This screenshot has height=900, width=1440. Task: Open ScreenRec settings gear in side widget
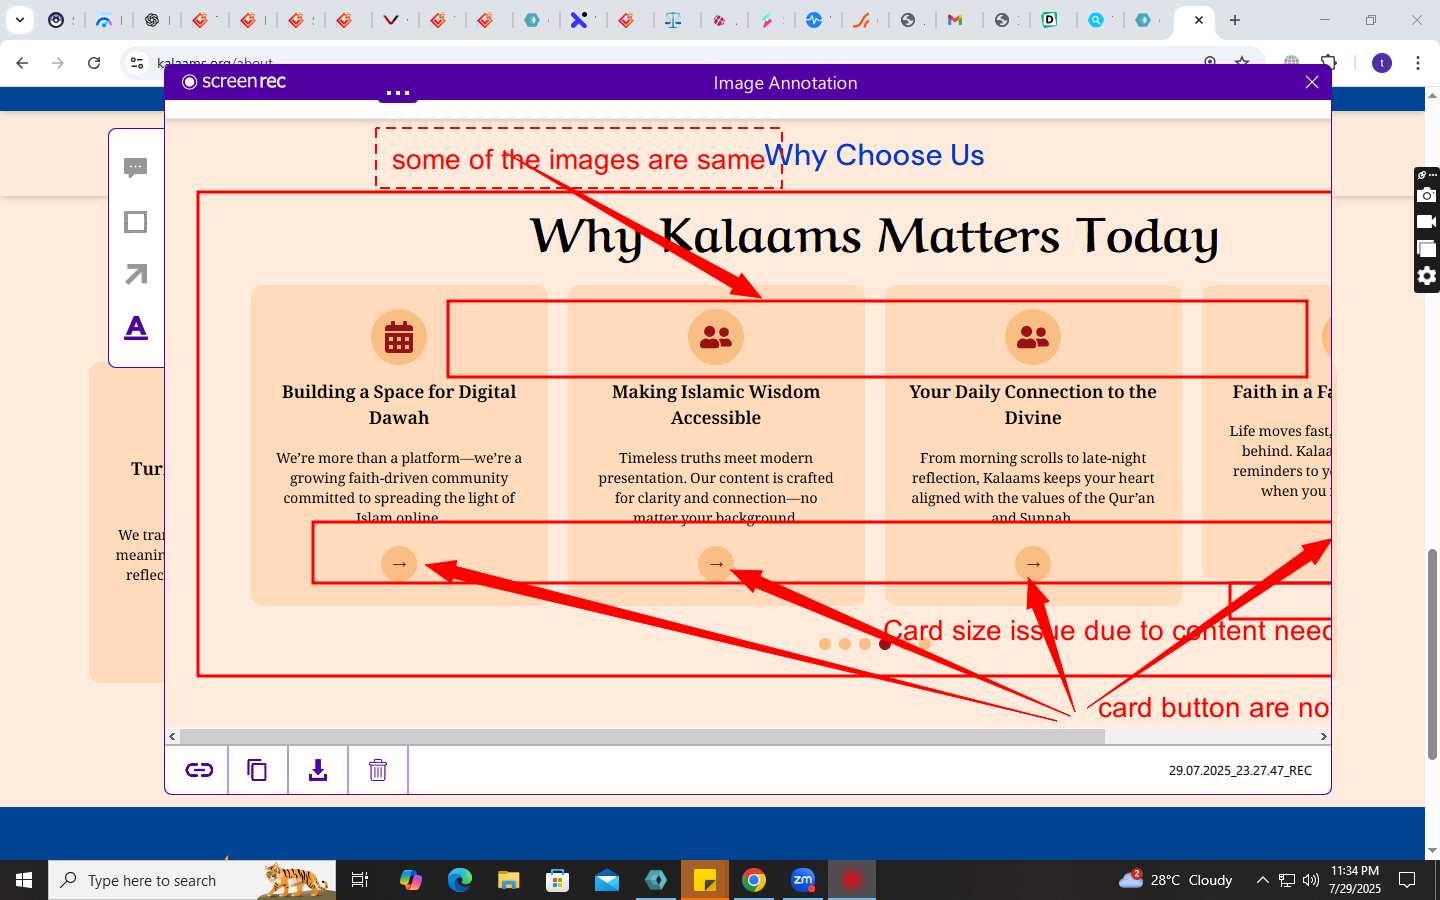[x=1427, y=276]
